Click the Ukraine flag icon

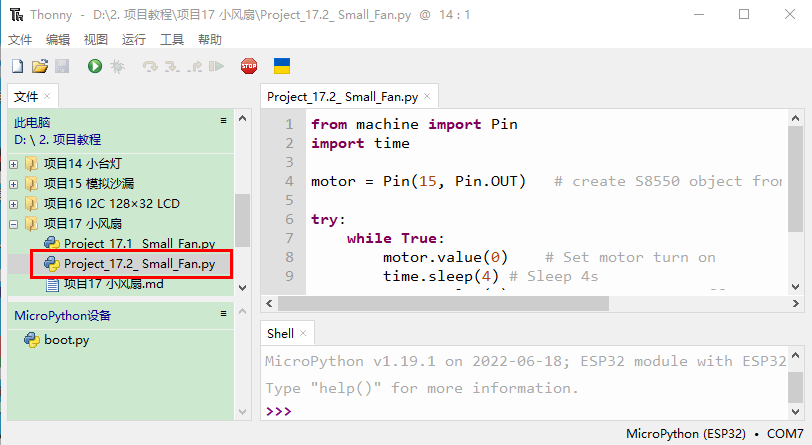pos(282,66)
